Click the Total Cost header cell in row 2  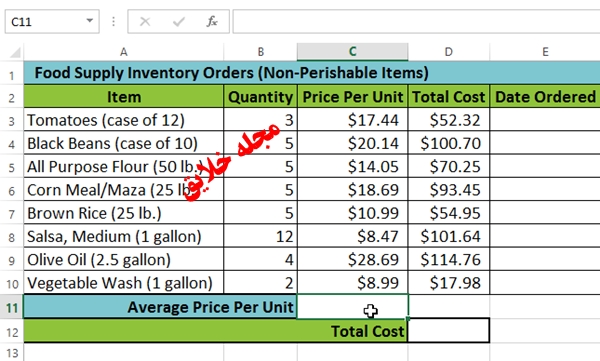click(449, 96)
